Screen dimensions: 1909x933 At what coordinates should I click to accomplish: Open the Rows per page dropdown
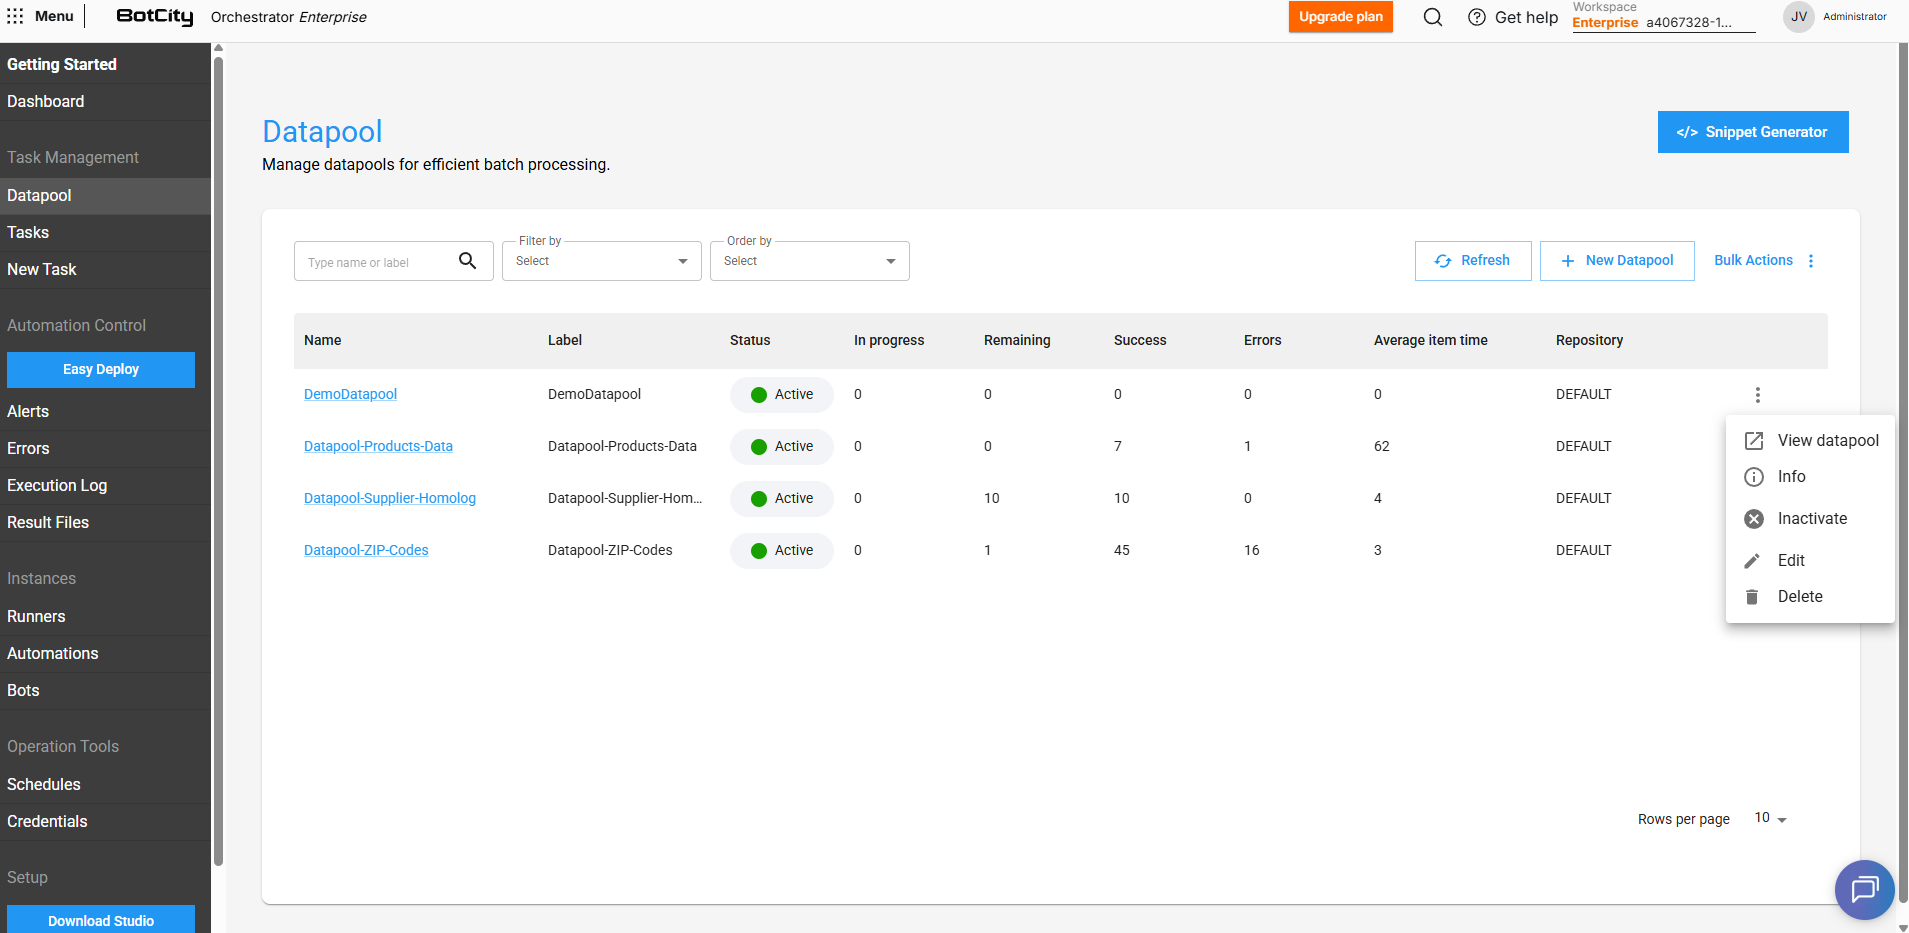(1770, 819)
